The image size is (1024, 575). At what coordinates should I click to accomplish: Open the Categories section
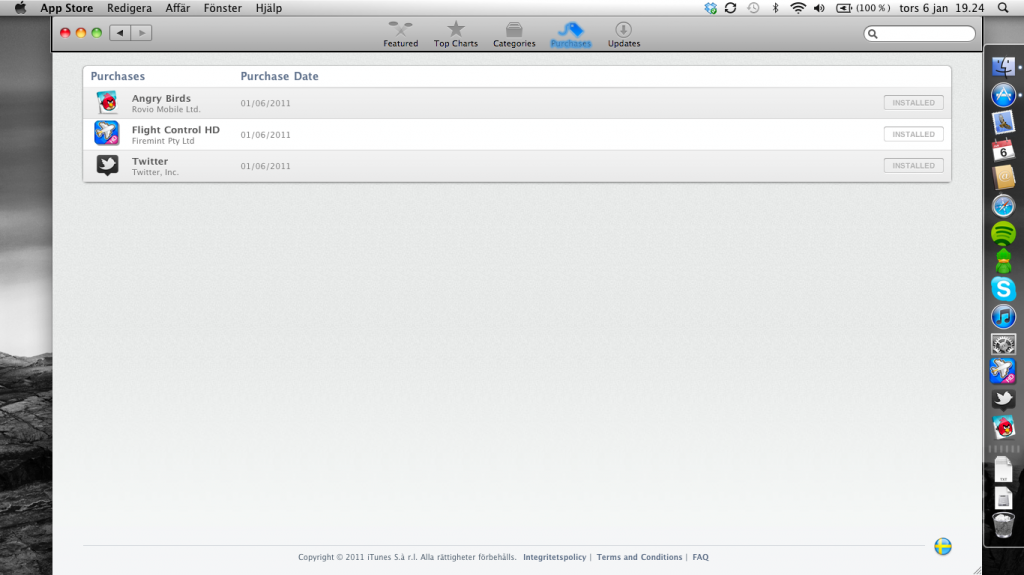click(514, 35)
